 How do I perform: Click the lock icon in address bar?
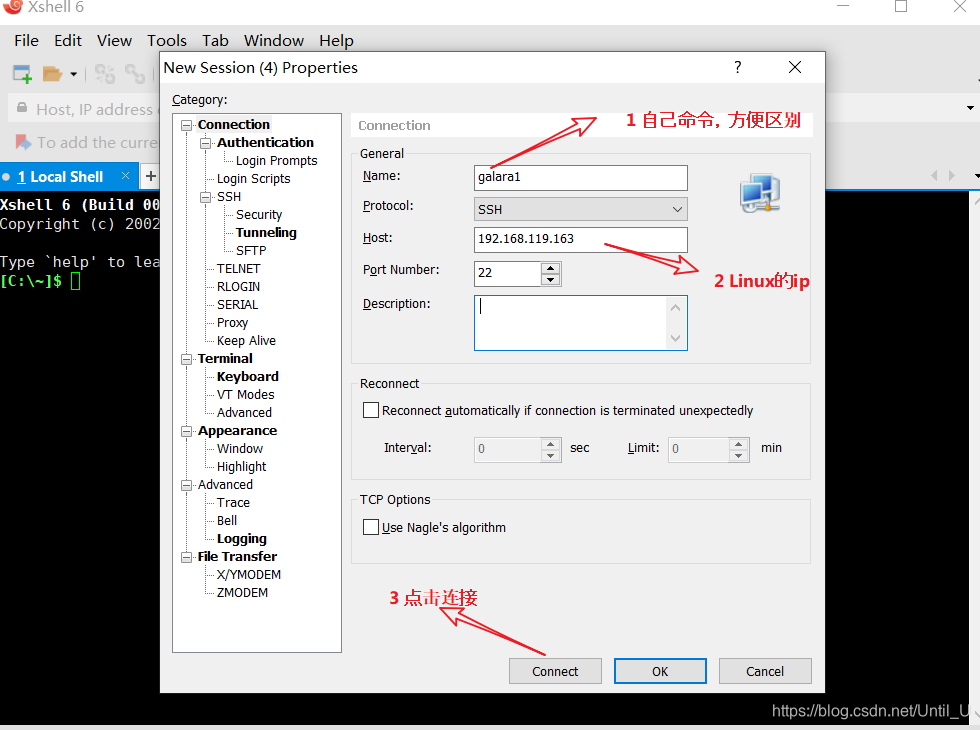(x=22, y=108)
